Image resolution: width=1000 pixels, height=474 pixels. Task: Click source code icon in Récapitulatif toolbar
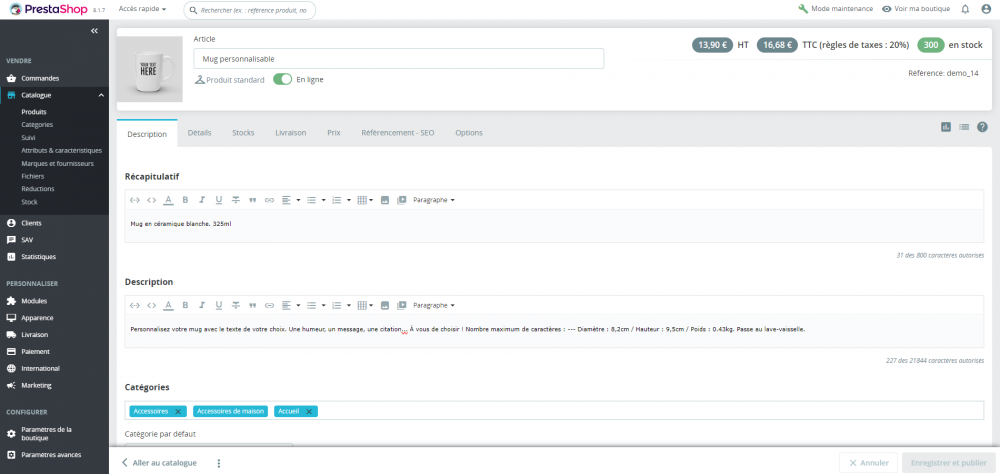click(152, 200)
